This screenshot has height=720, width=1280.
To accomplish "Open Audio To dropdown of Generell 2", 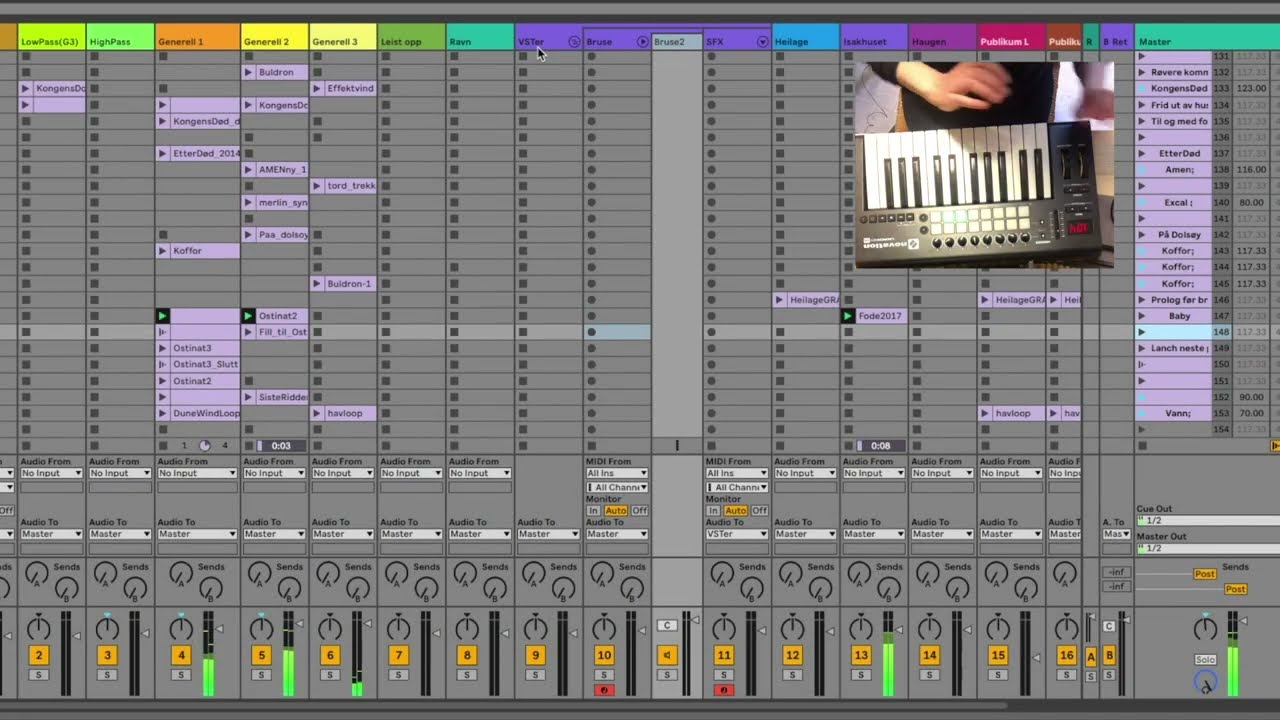I will click(x=276, y=534).
